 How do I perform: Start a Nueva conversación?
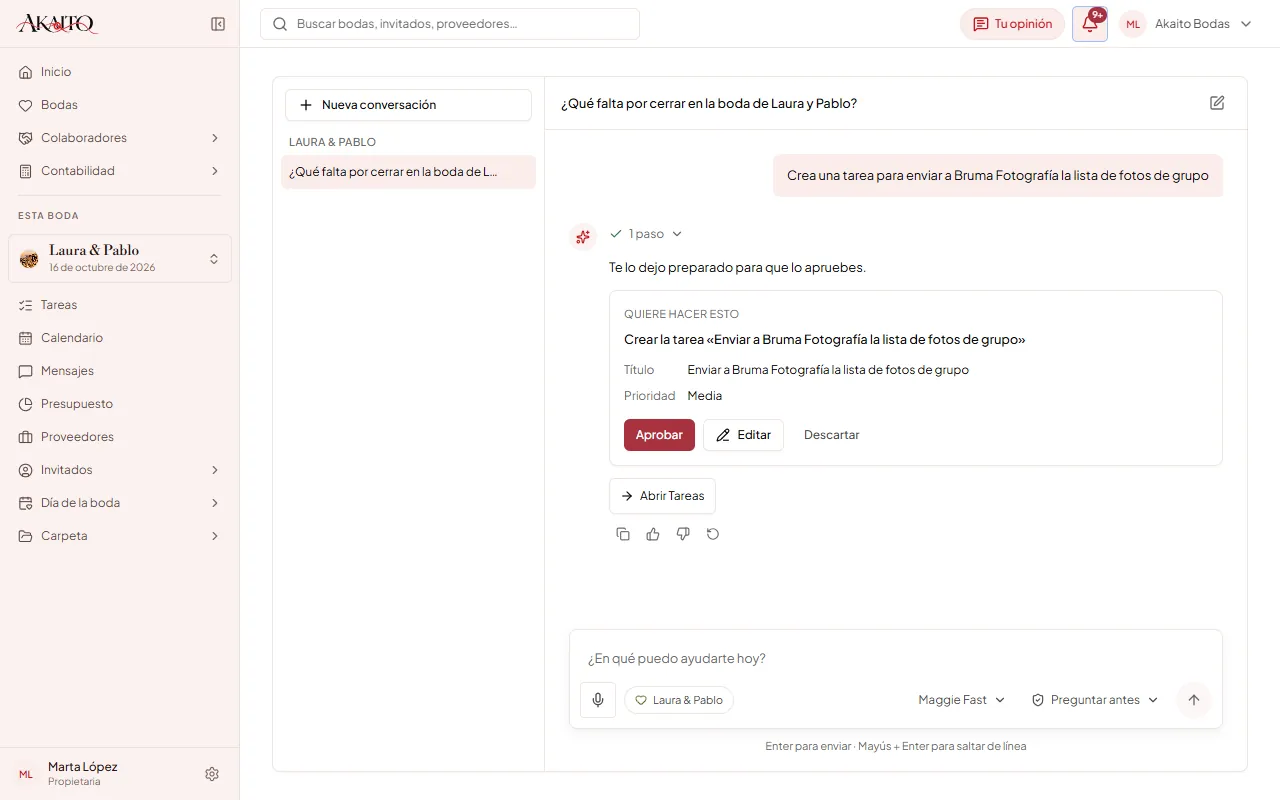[408, 105]
